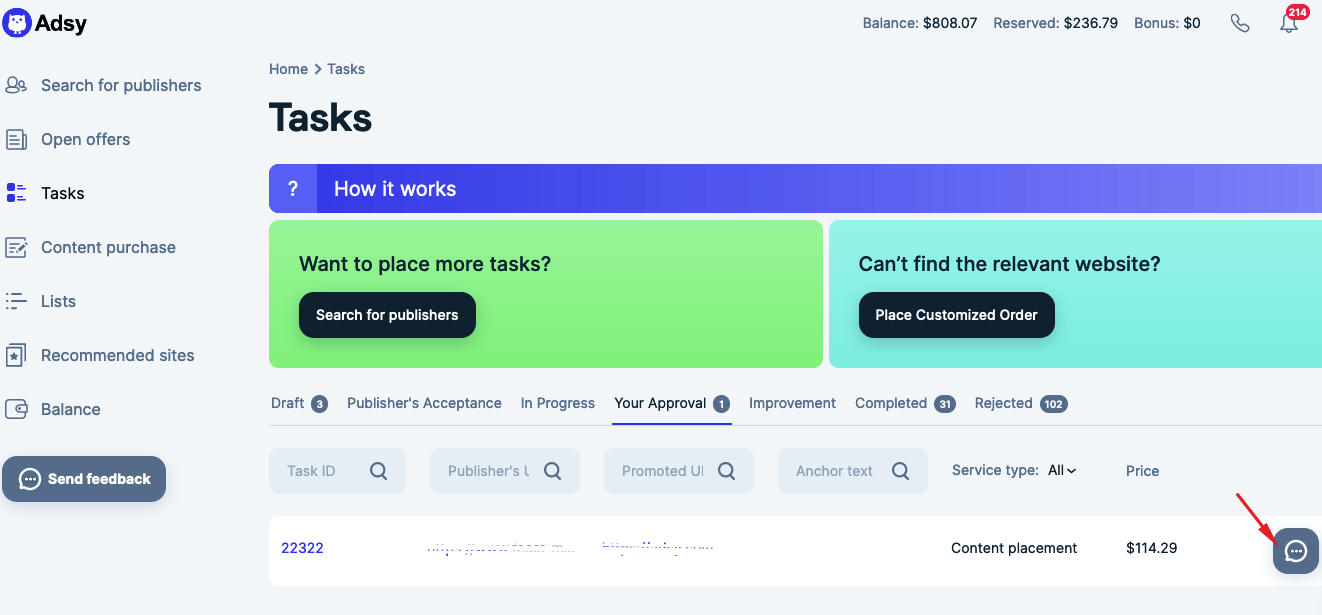Open the Service type All dropdown
Image resolution: width=1322 pixels, height=615 pixels.
pyautogui.click(x=1062, y=470)
